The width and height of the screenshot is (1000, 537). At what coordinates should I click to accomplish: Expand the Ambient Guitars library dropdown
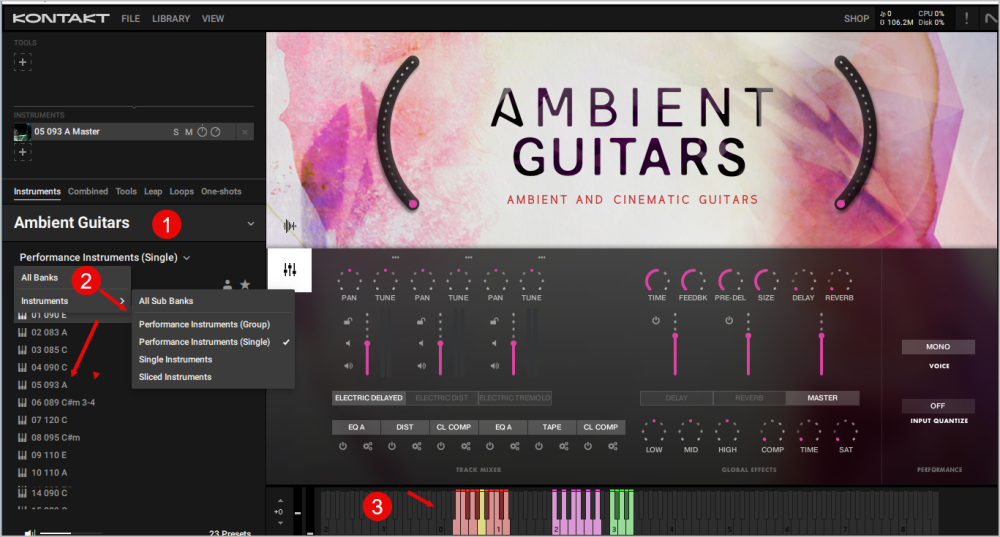251,224
